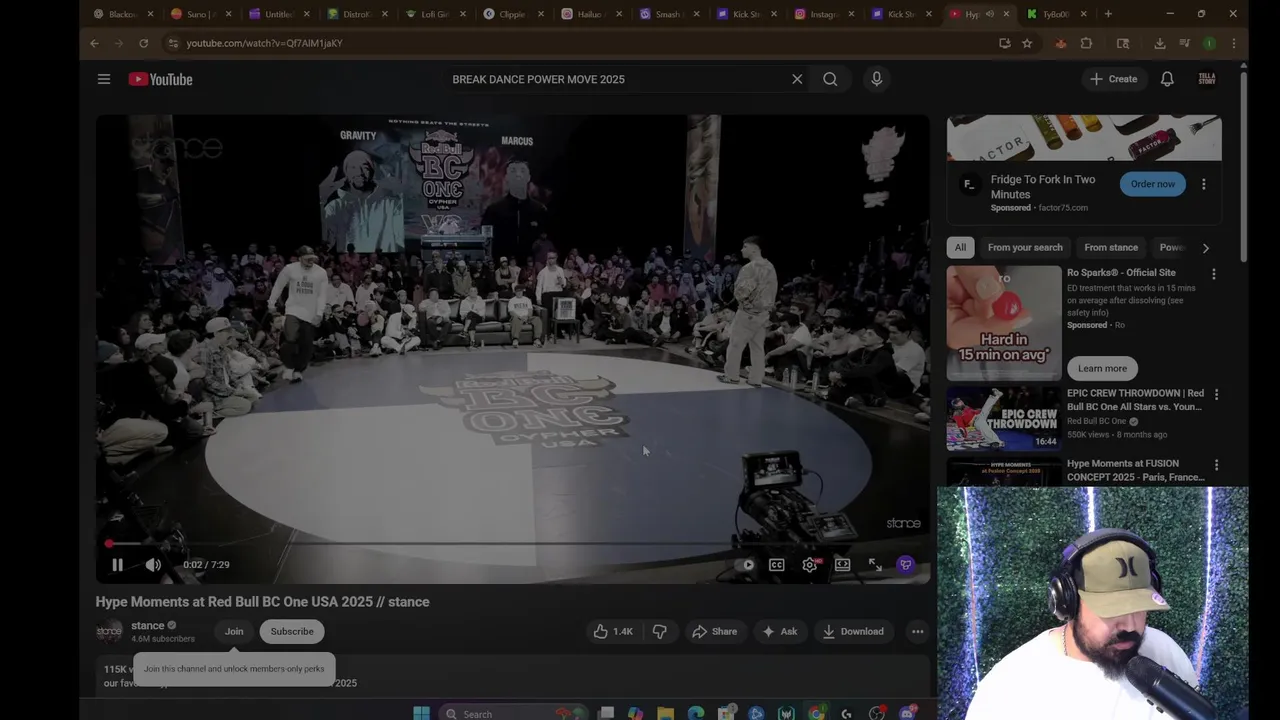The image size is (1280, 720).
Task: Like the video with 1.4K likes
Action: pos(612,631)
